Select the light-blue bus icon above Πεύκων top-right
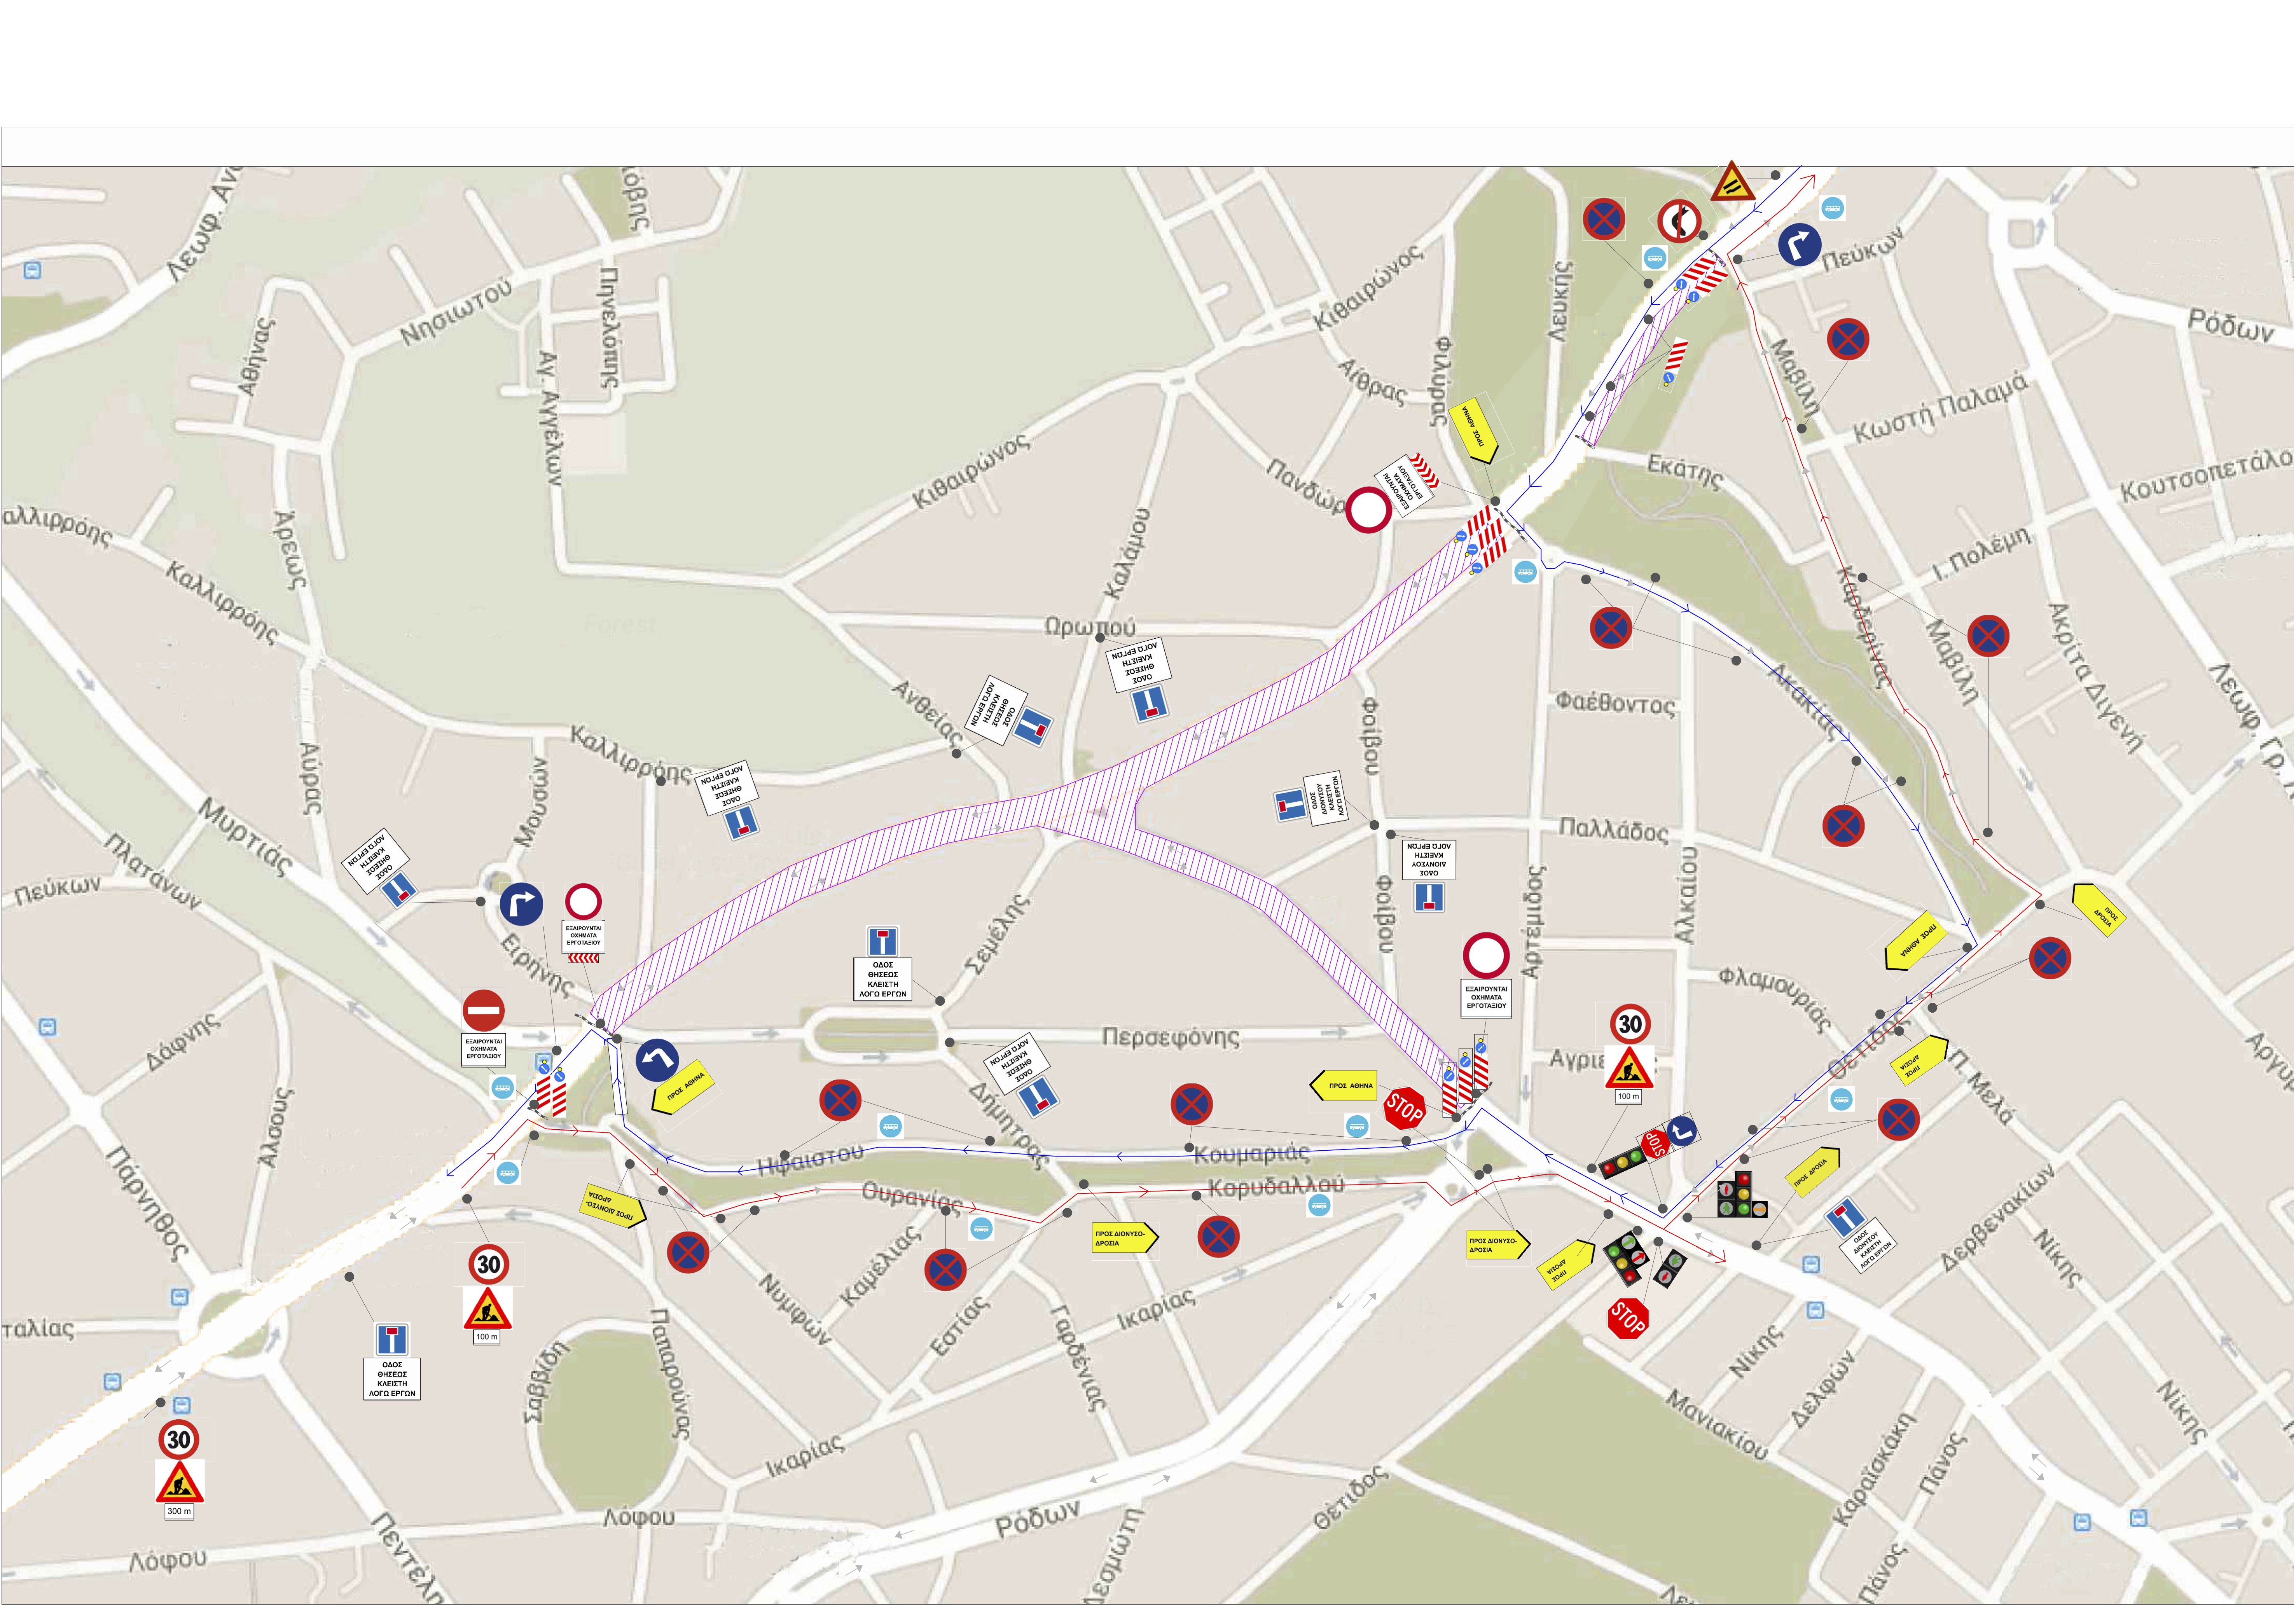 (x=1832, y=208)
